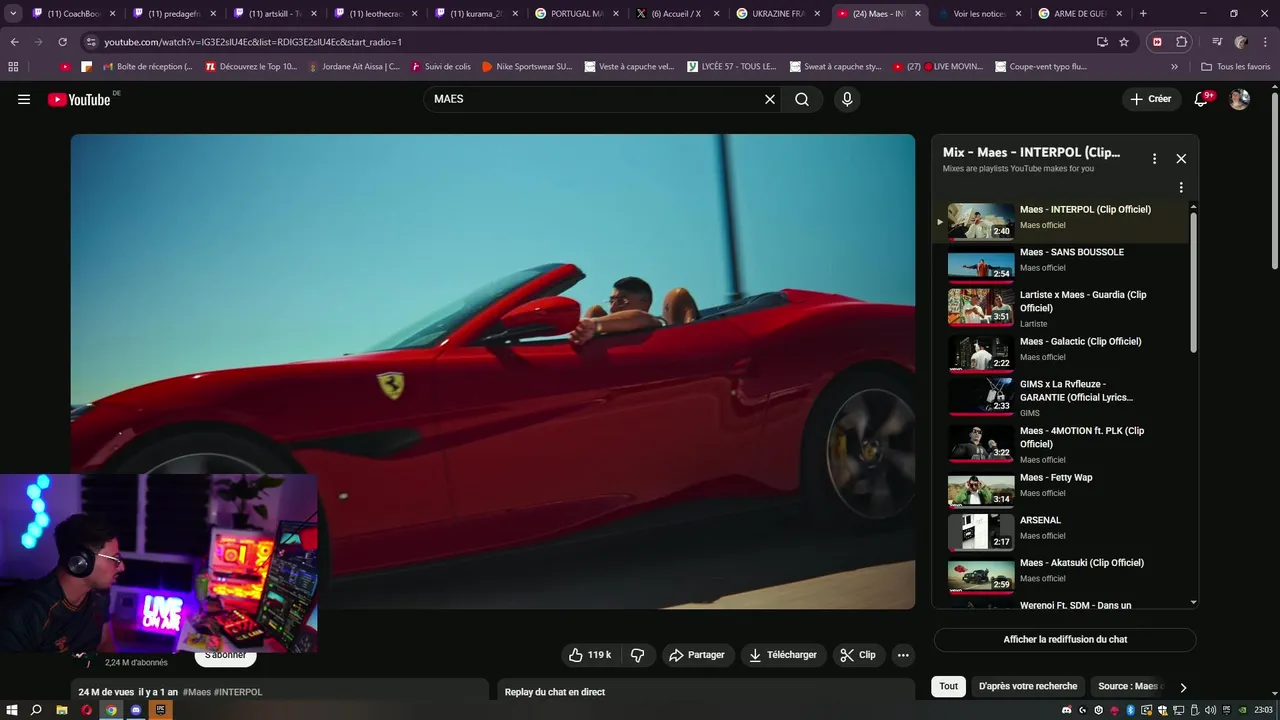Open Windows taskbar search
Image resolution: width=1280 pixels, height=720 pixels.
tap(37, 710)
